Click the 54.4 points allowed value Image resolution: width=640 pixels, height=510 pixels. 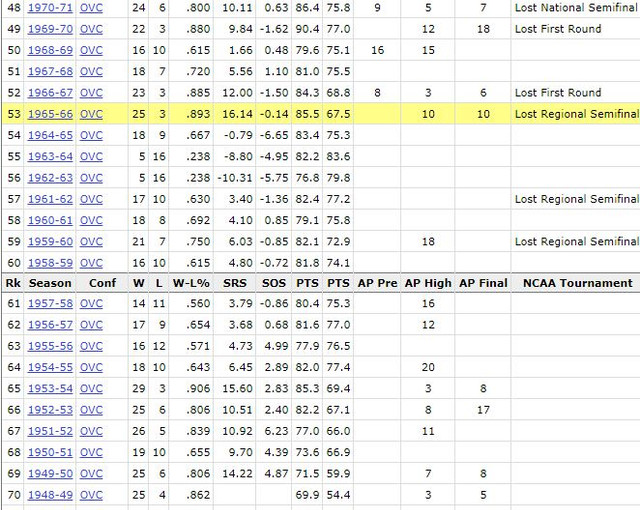click(338, 495)
